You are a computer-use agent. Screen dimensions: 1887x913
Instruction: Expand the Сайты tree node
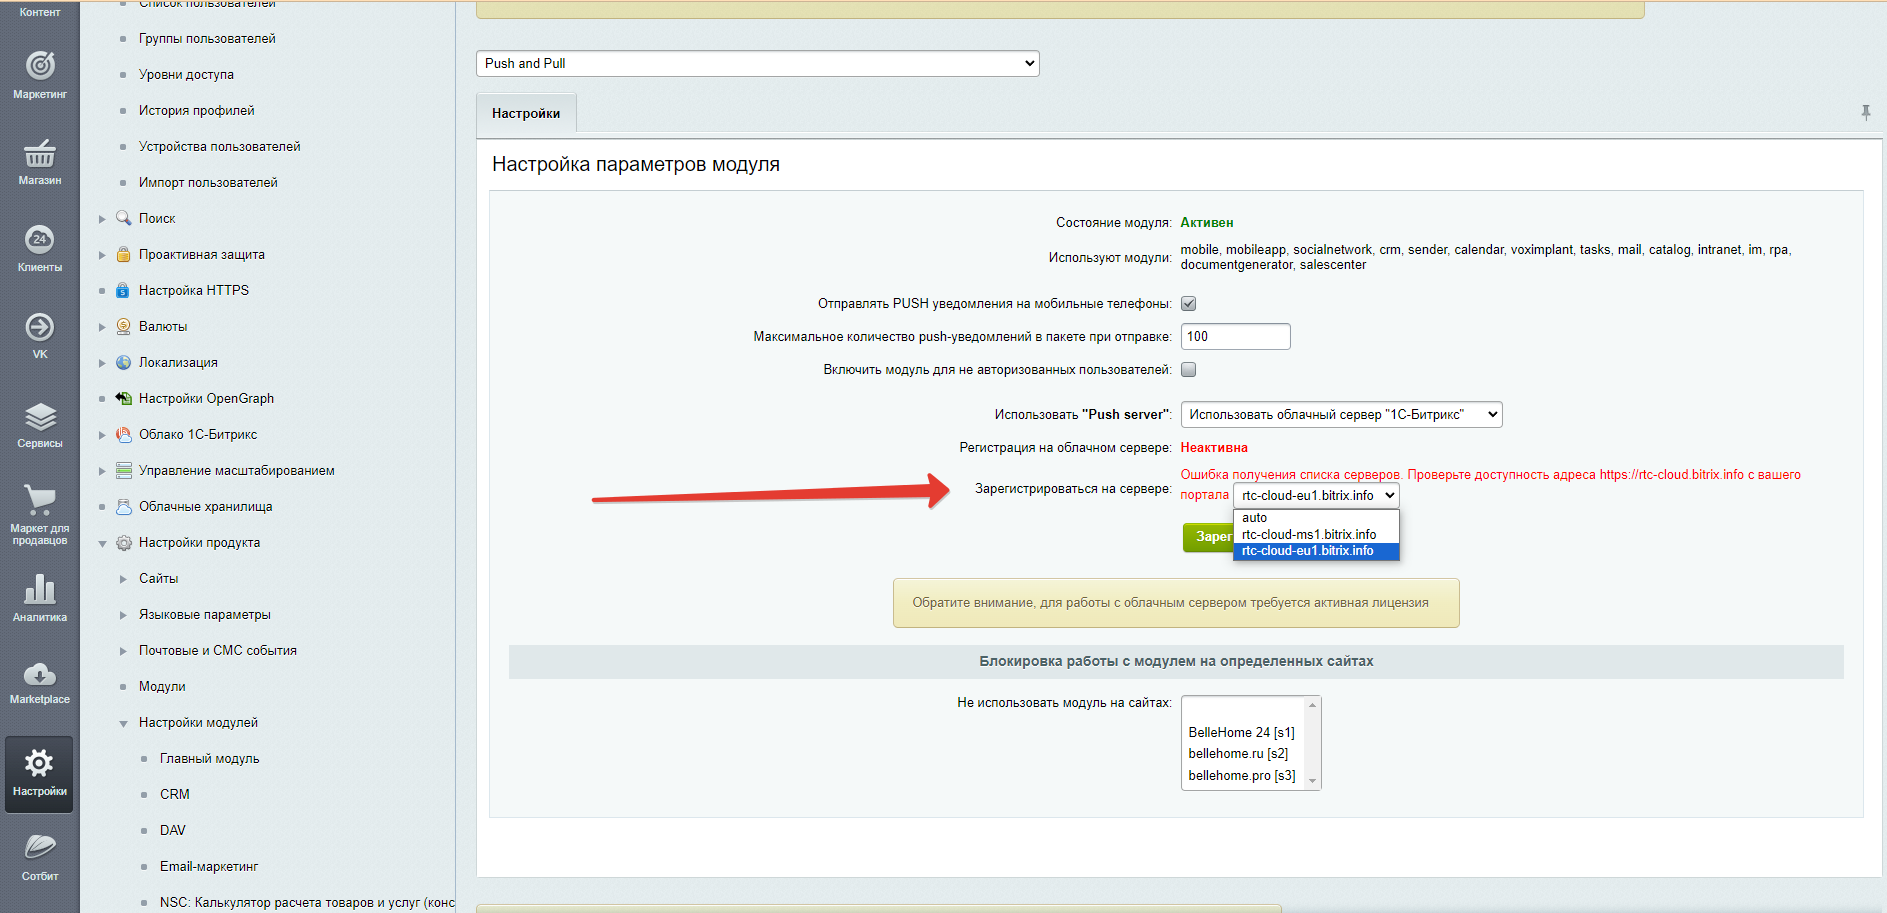[123, 579]
